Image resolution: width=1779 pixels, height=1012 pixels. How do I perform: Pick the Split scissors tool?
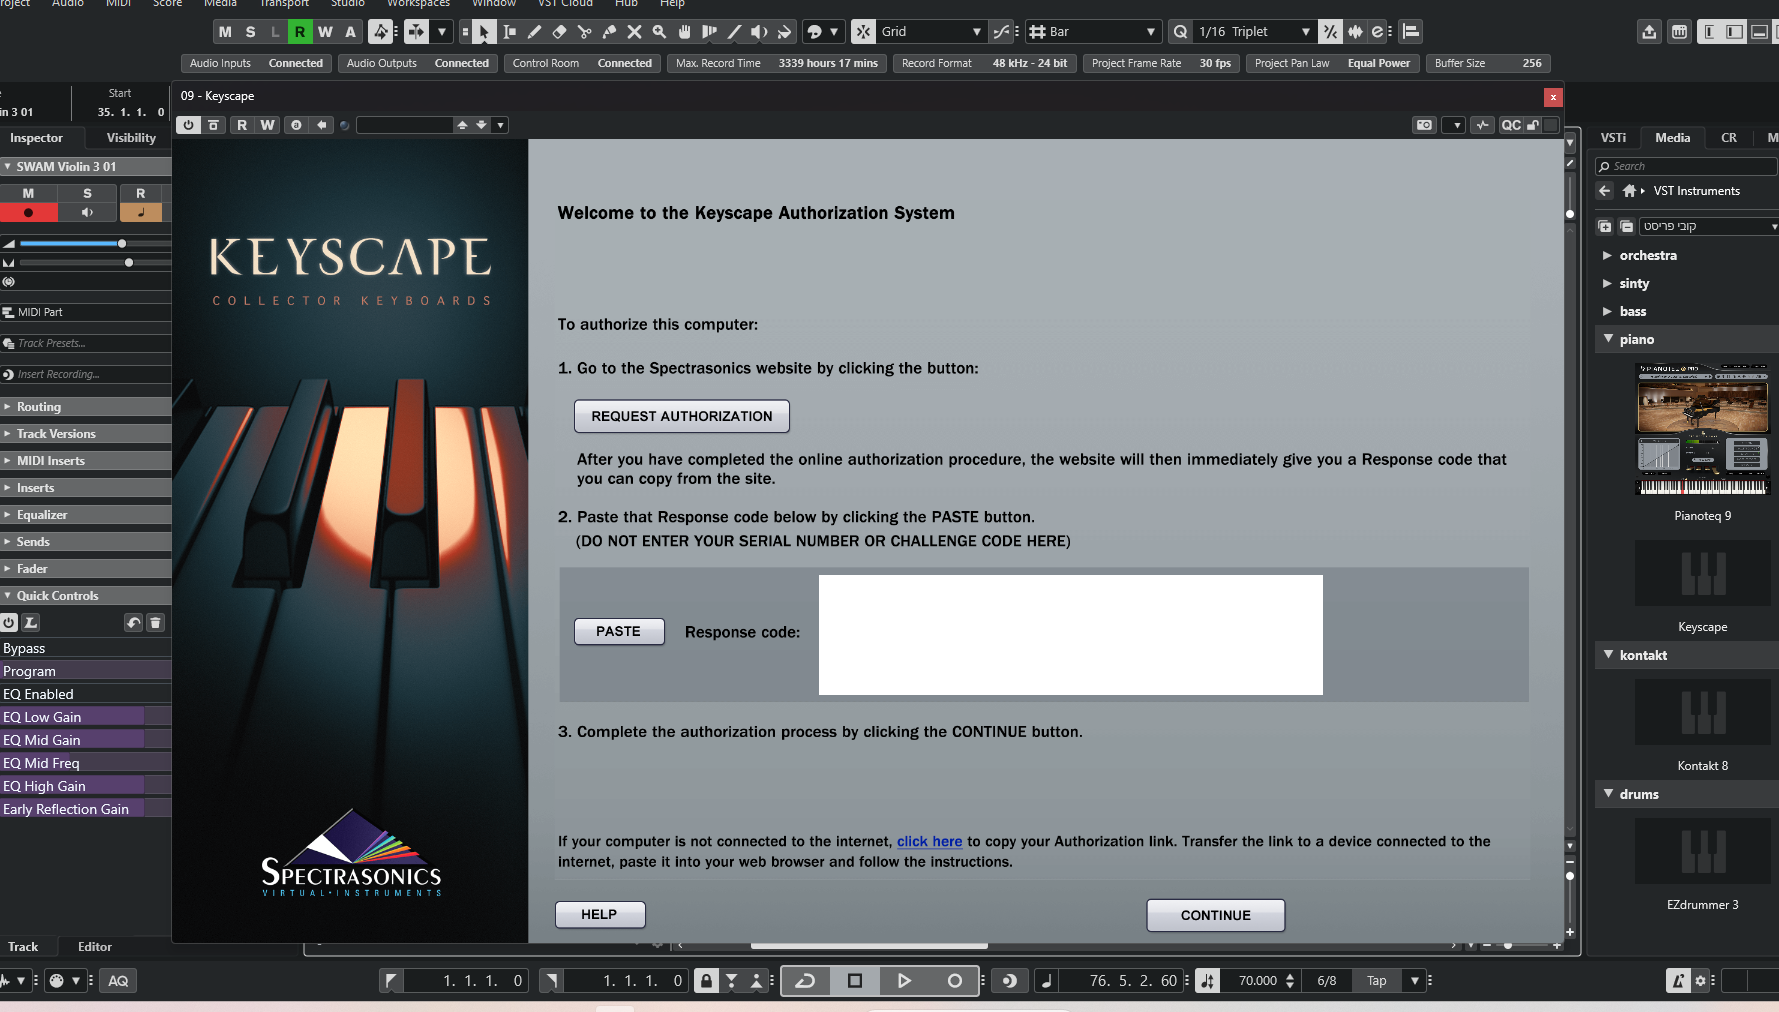click(584, 32)
